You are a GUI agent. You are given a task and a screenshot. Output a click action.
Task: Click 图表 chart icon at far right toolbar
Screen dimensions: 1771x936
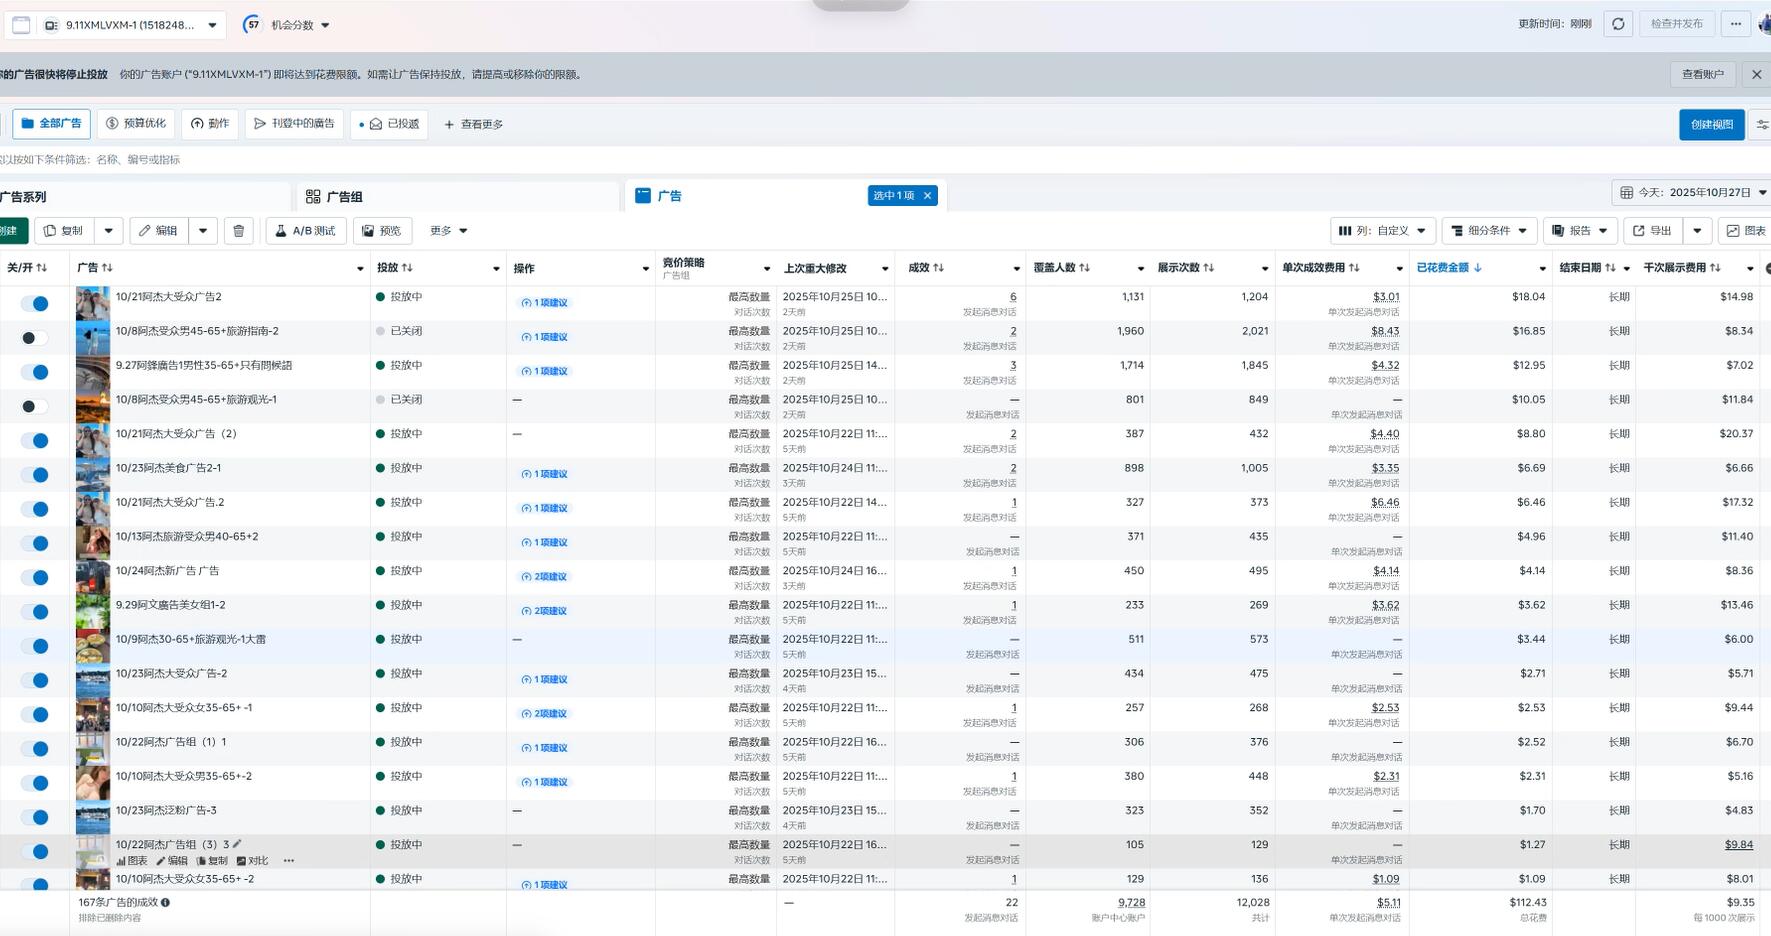pyautogui.click(x=1745, y=231)
